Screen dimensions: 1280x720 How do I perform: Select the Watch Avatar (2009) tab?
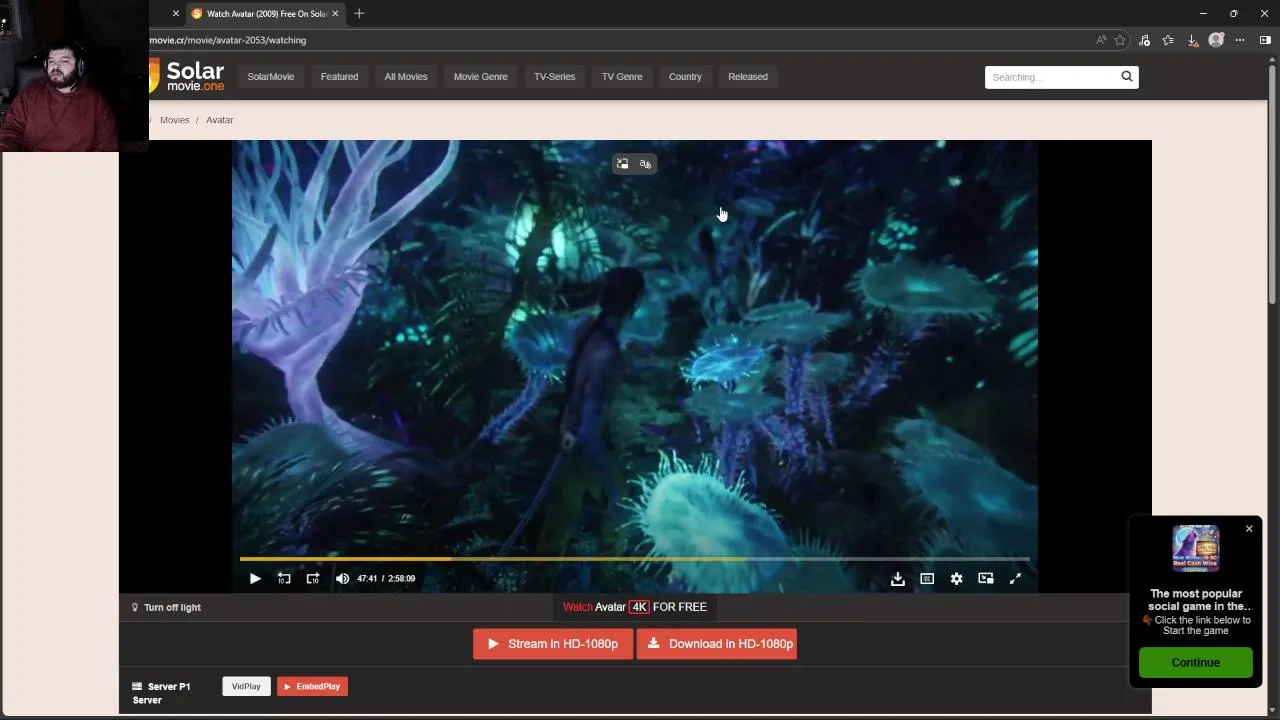coord(265,14)
